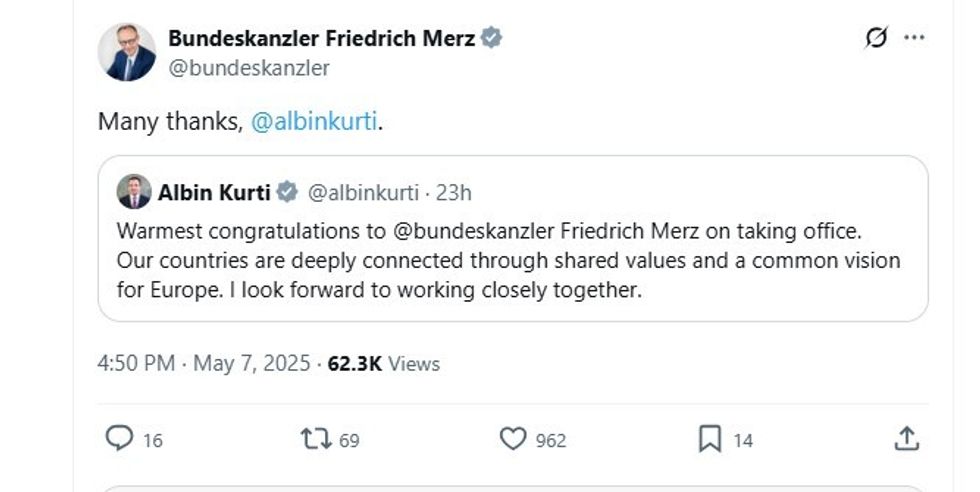The image size is (980, 492).
Task: Click the @bundeskanzler handle under the name
Action: click(249, 68)
